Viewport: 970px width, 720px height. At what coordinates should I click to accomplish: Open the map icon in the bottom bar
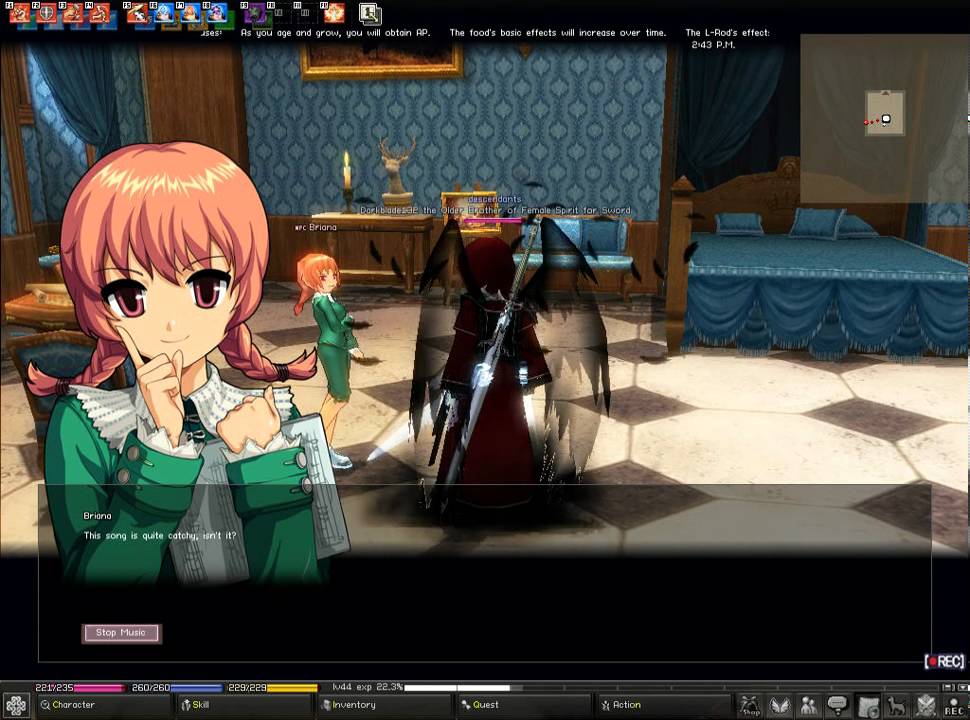point(868,705)
